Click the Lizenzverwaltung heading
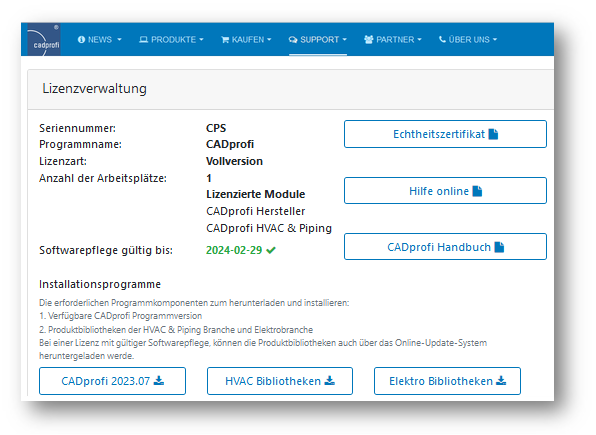This screenshot has width=596, height=435. [x=94, y=89]
